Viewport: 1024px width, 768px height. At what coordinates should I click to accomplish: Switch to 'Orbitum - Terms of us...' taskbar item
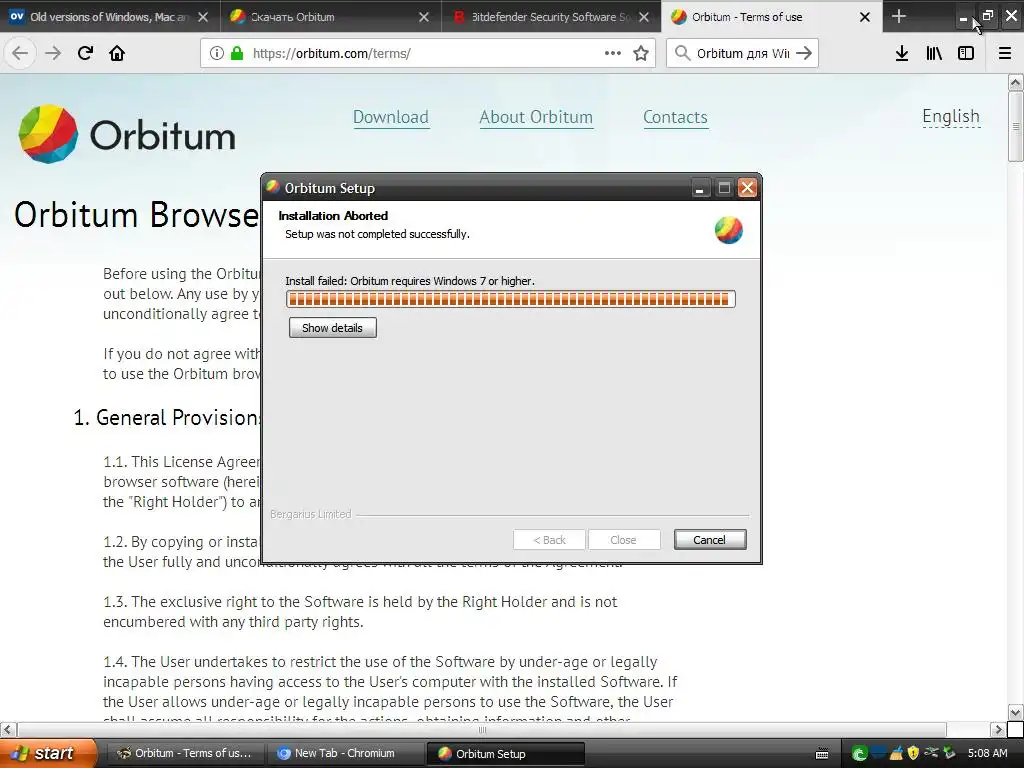pos(184,754)
